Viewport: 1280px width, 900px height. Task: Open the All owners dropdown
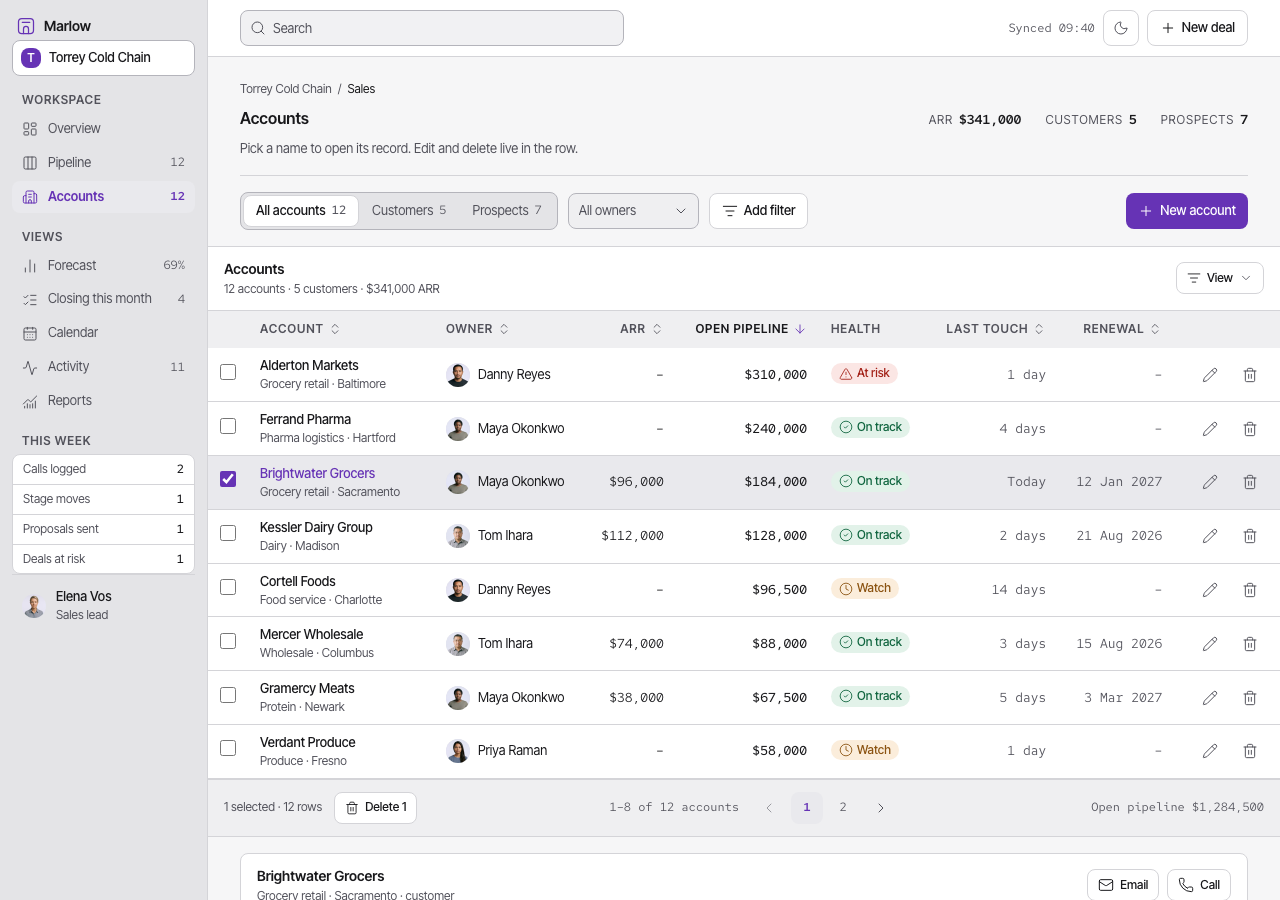[633, 211]
